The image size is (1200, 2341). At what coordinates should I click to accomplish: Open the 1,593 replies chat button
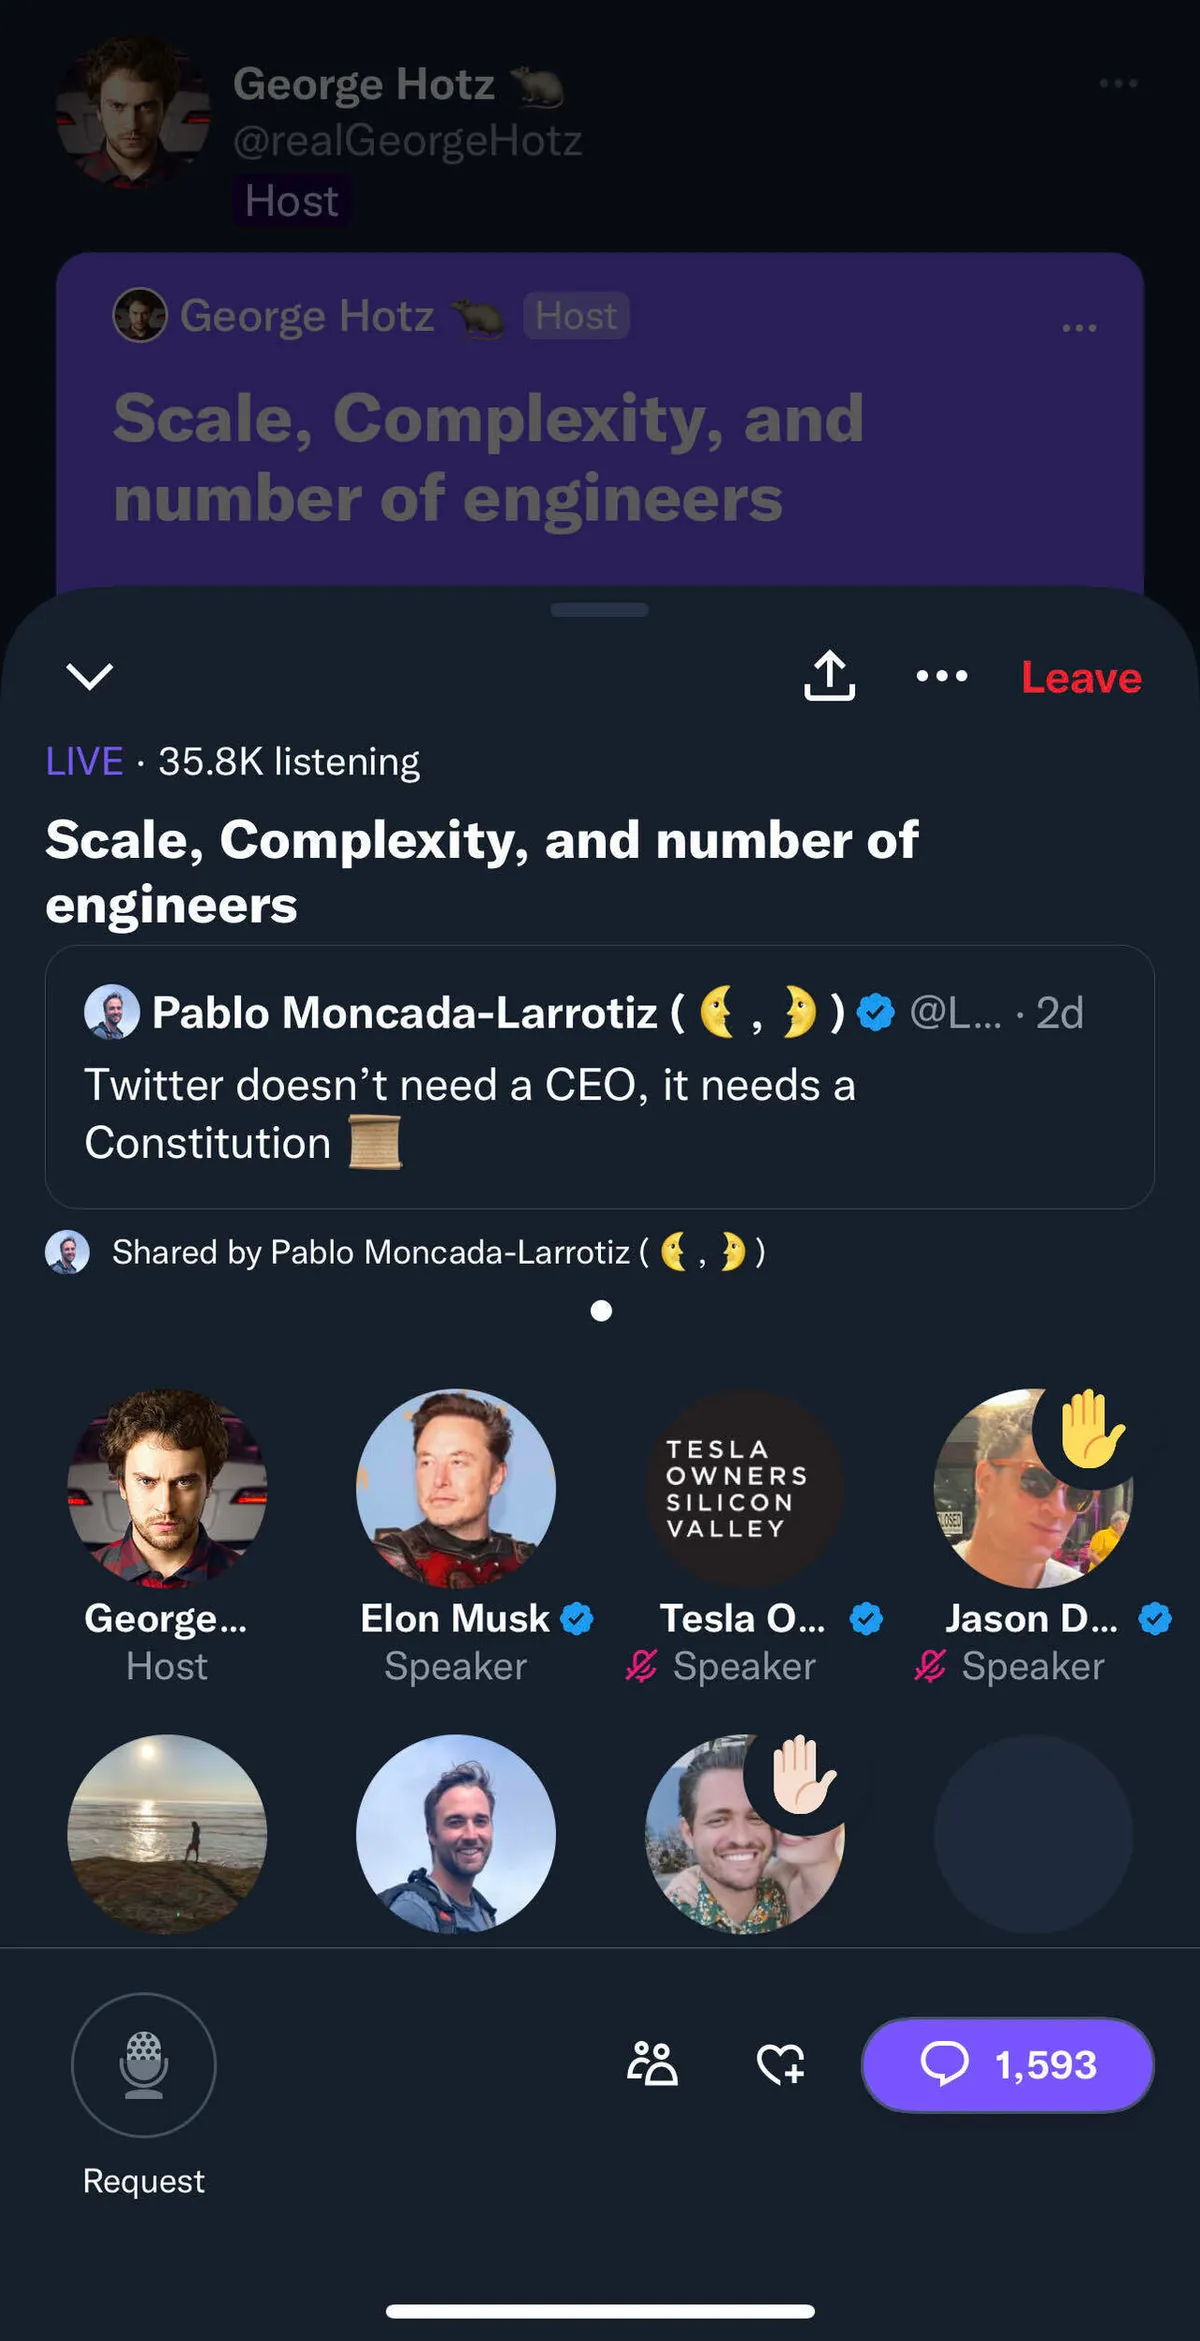coord(1007,2064)
